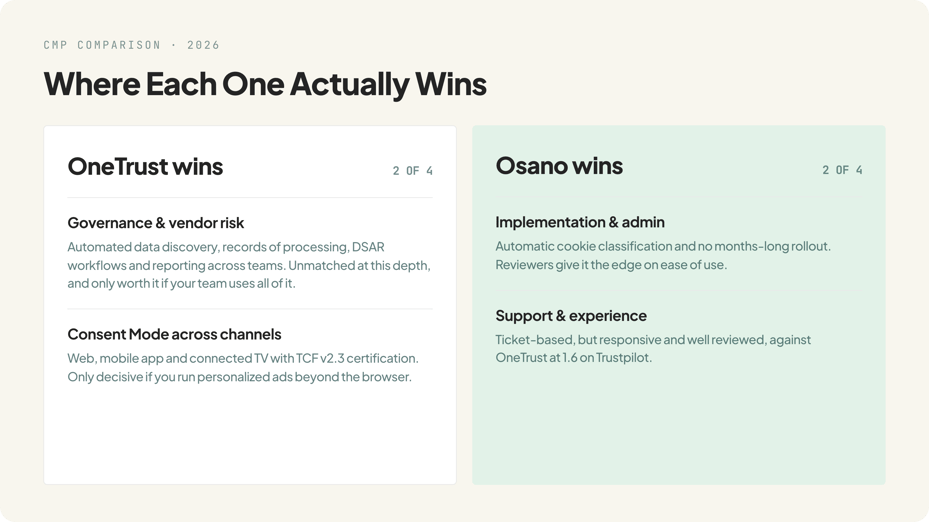
Task: Click the 'Consent Mode across channels' subheading
Action: point(174,334)
